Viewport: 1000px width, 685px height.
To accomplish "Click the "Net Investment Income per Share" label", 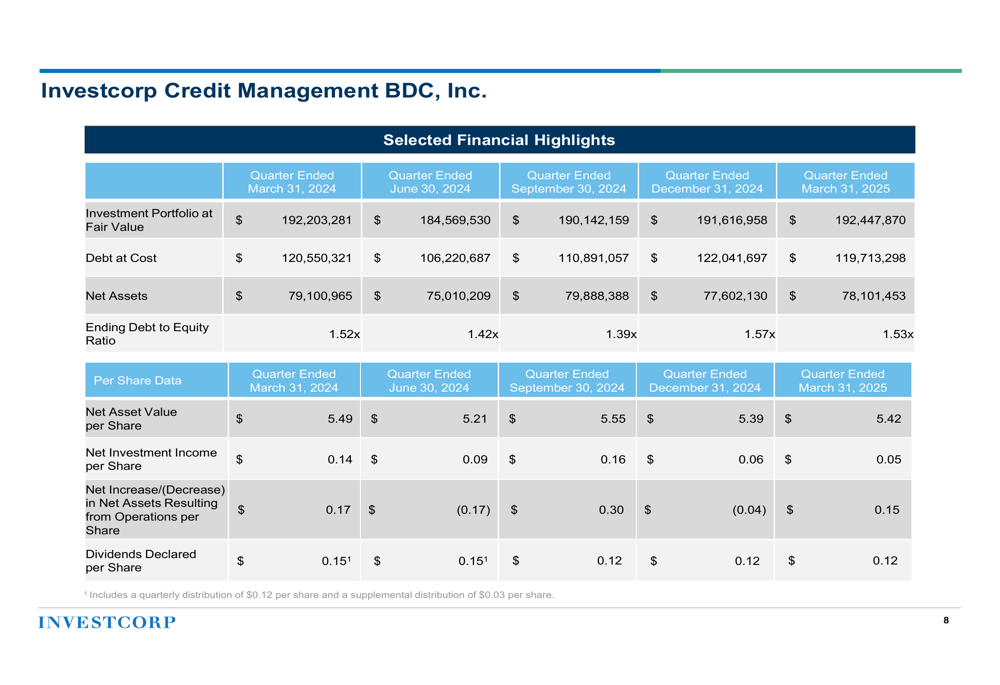I will pos(151,459).
